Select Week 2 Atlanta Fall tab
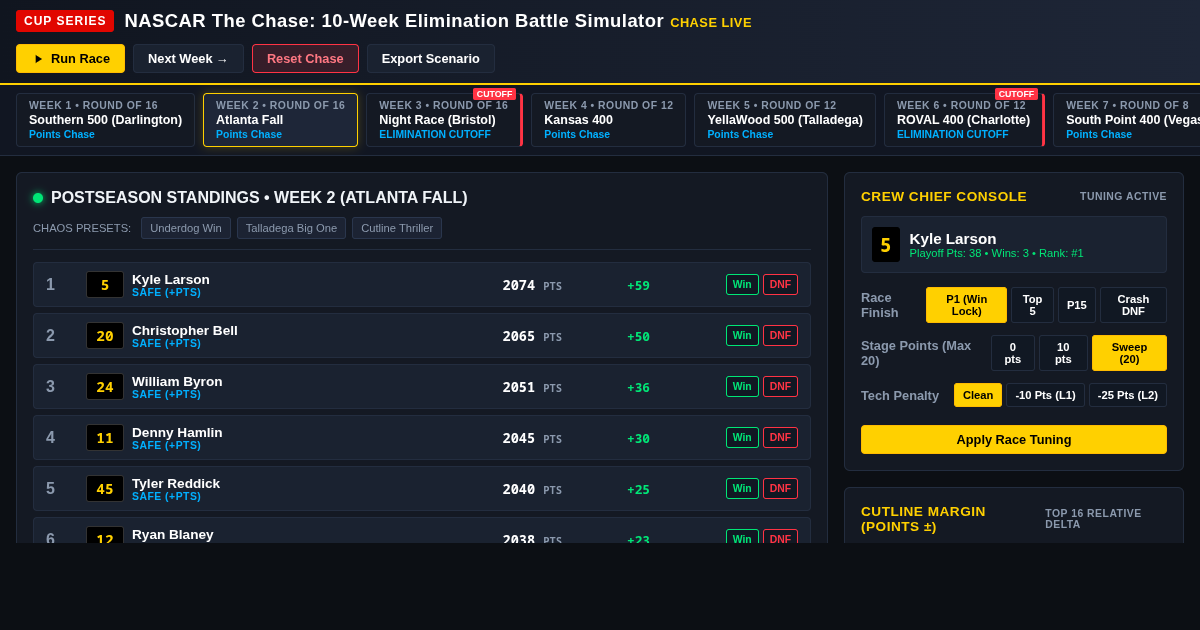 point(280,120)
